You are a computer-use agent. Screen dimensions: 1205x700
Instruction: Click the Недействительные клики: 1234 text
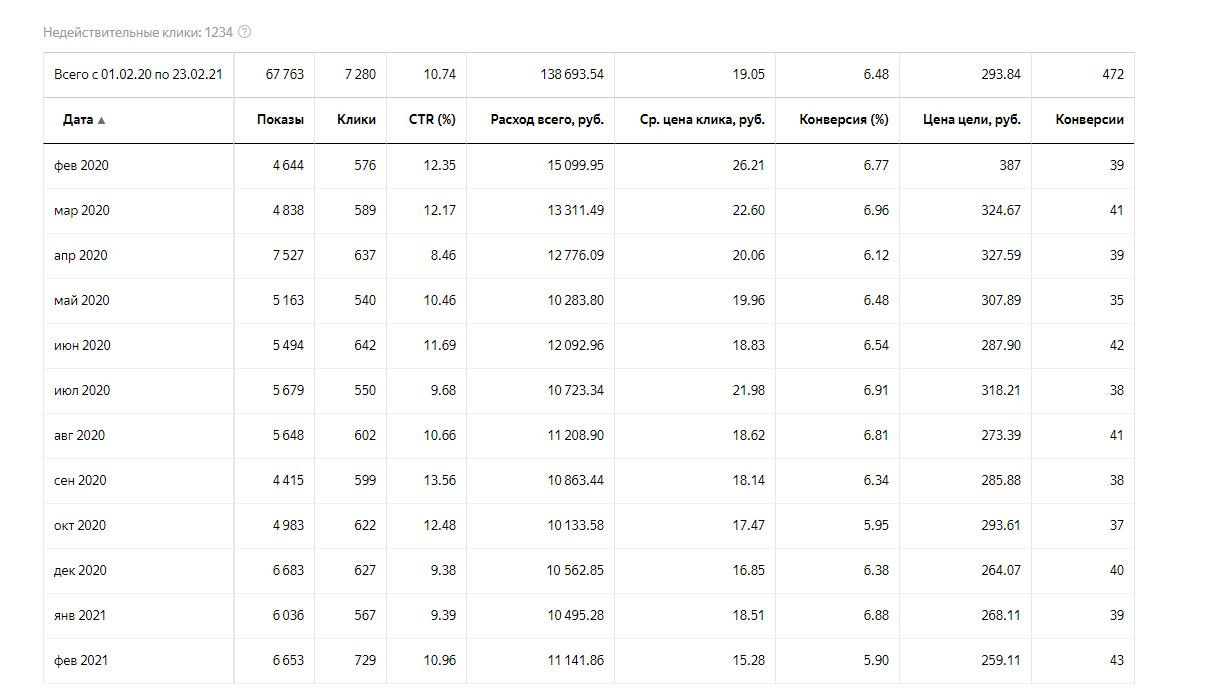click(137, 32)
